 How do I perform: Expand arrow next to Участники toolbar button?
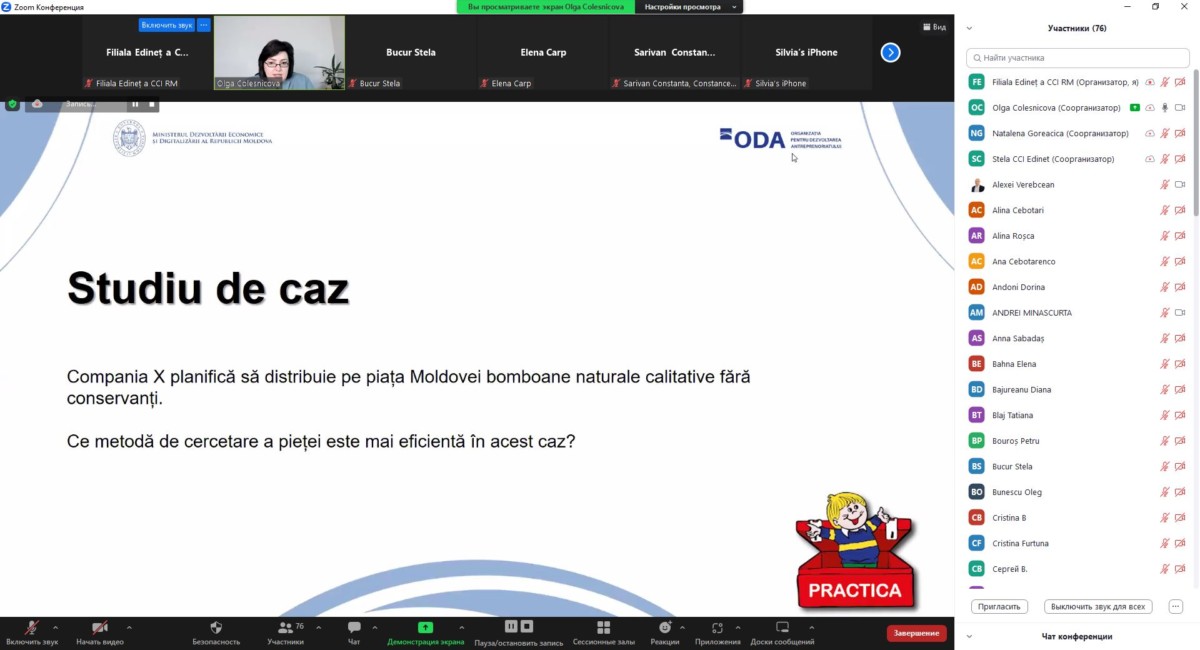tap(318, 628)
